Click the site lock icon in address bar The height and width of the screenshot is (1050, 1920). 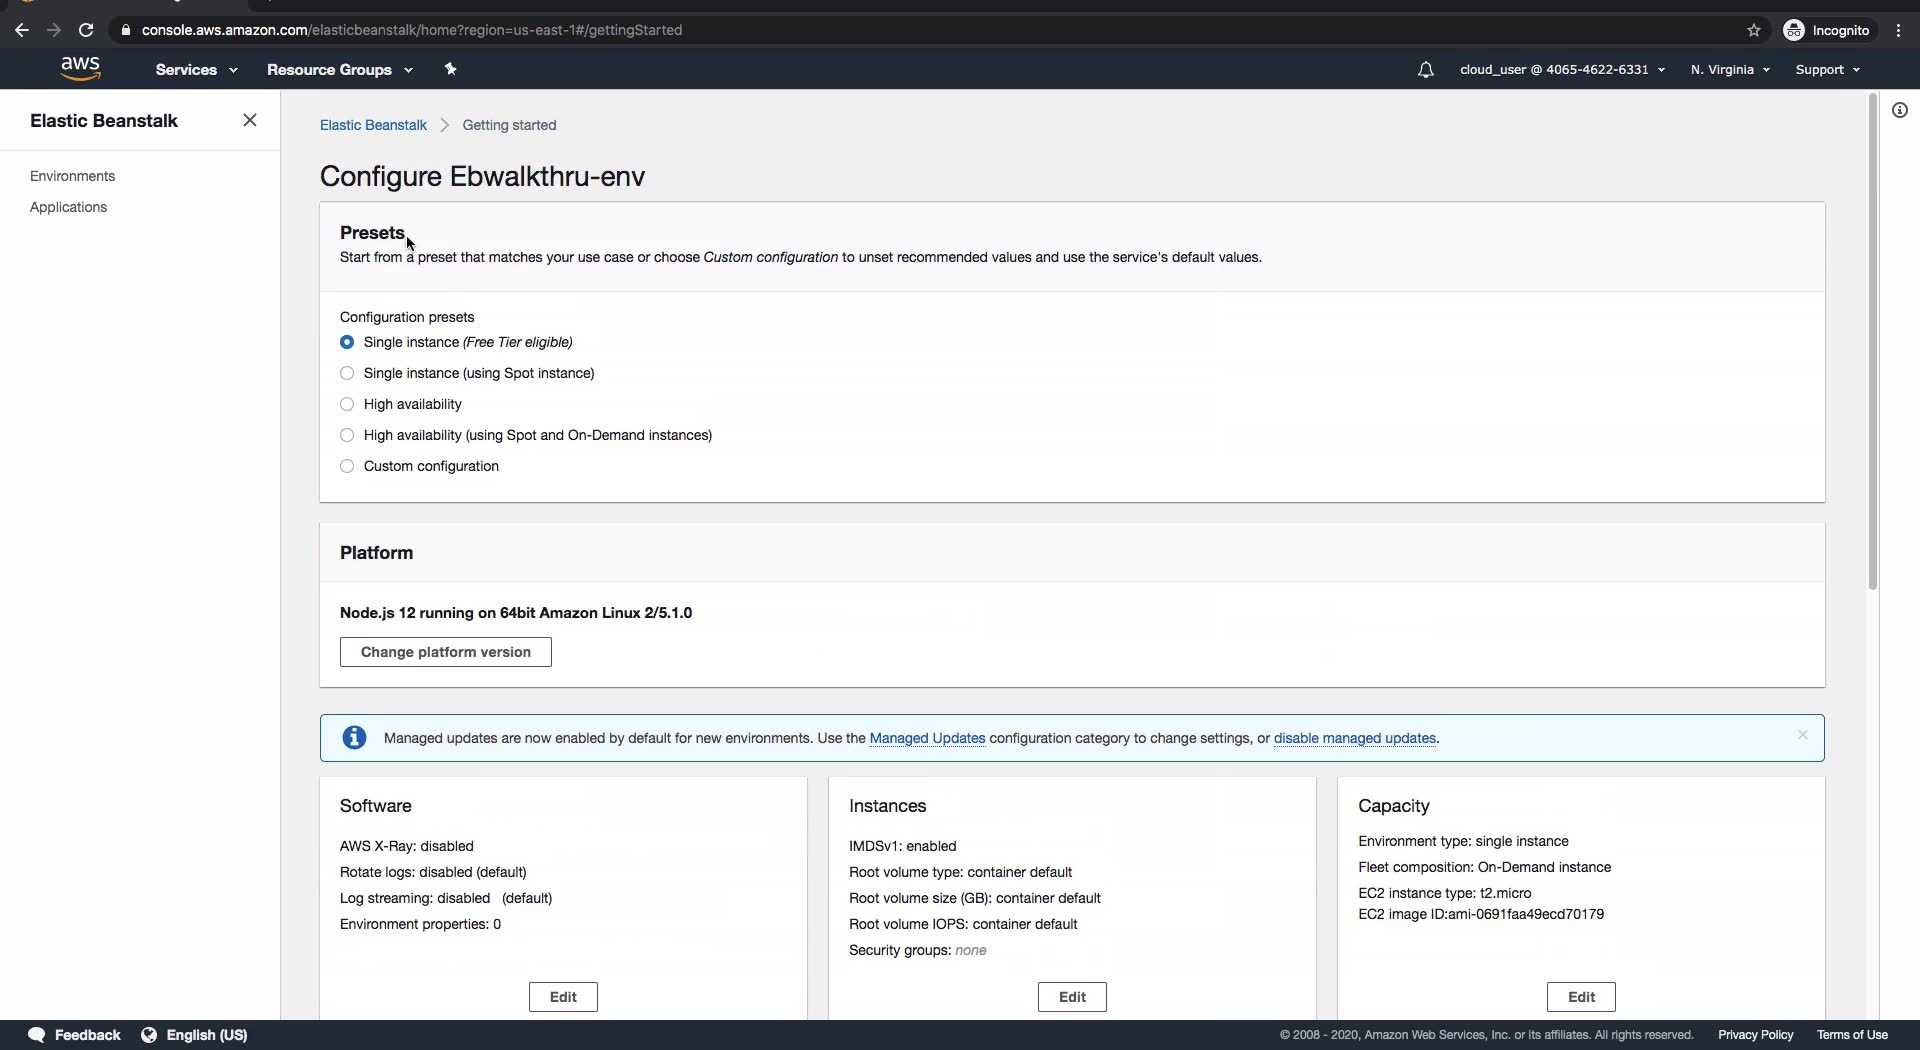point(125,30)
